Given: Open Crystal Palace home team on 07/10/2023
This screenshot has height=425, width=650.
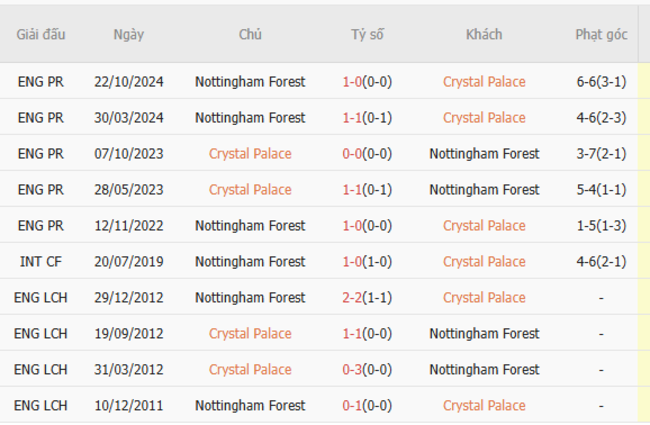Looking at the screenshot, I should point(250,154).
